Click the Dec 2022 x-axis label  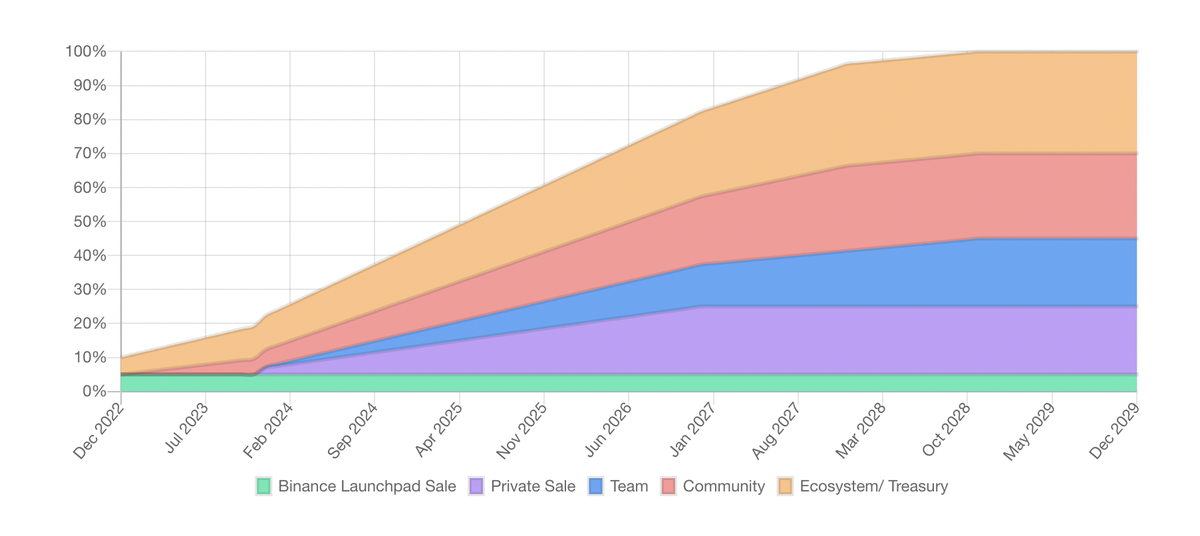[x=100, y=430]
